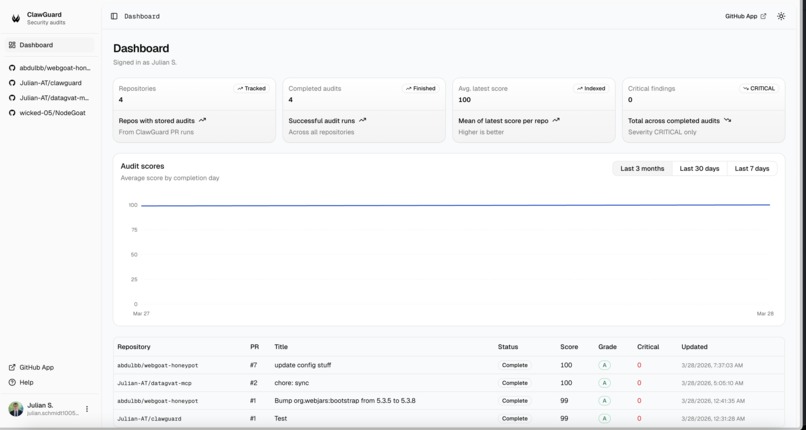Screen dimensions: 806x430
Task: Click external-link icon beside header GitHub App
Action: [763, 16]
